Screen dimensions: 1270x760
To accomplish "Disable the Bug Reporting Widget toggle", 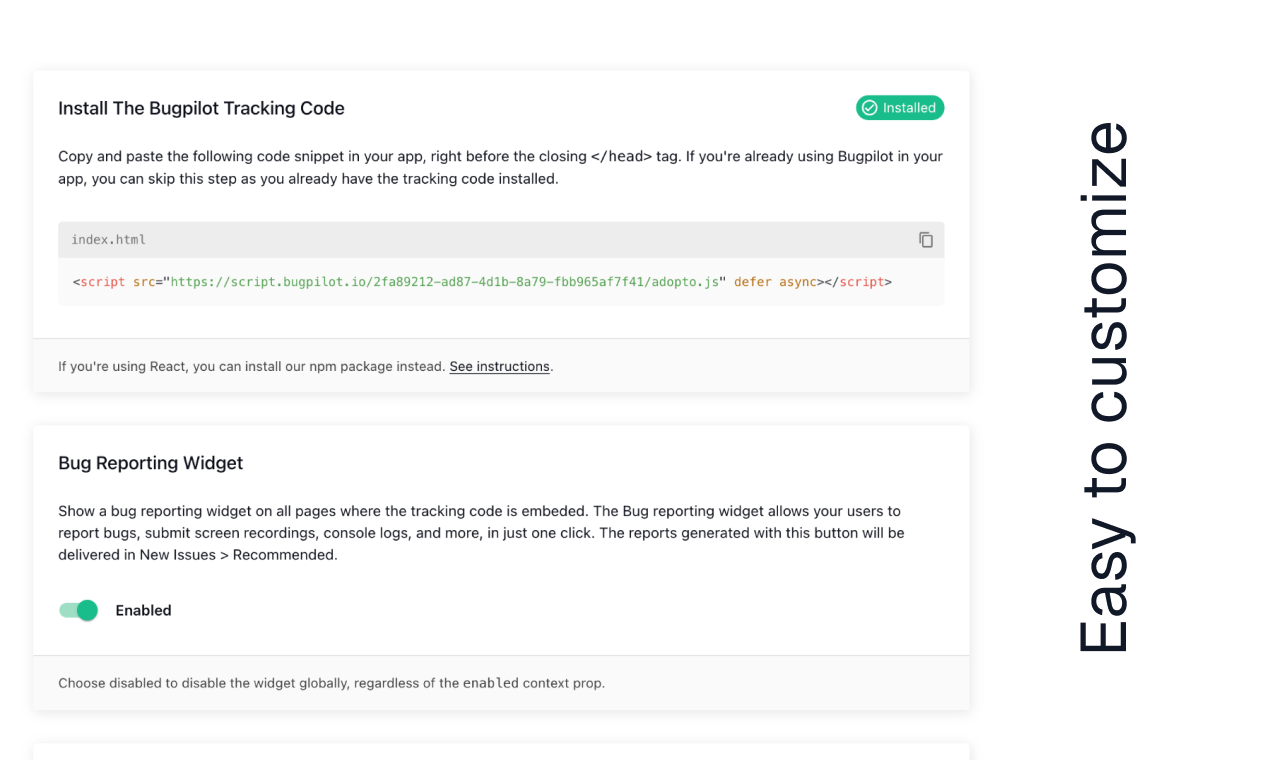I will 78,610.
